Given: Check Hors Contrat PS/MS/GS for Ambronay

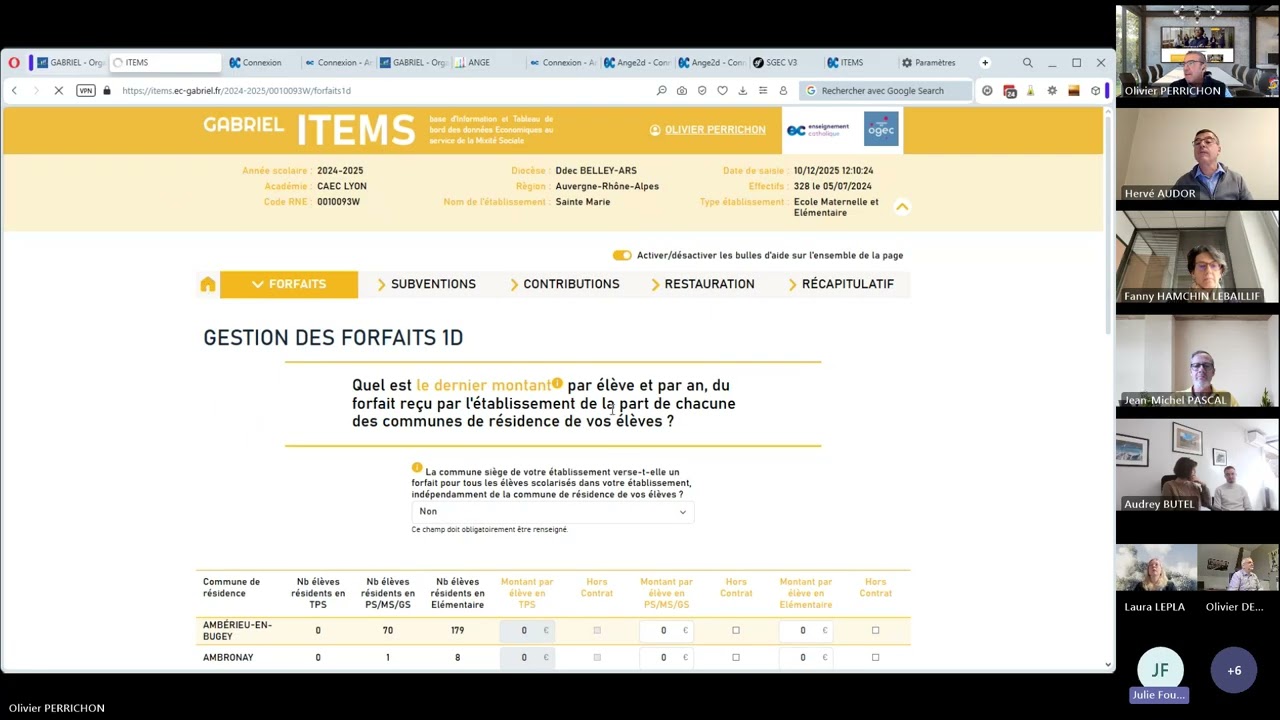Looking at the screenshot, I should pyautogui.click(x=736, y=657).
